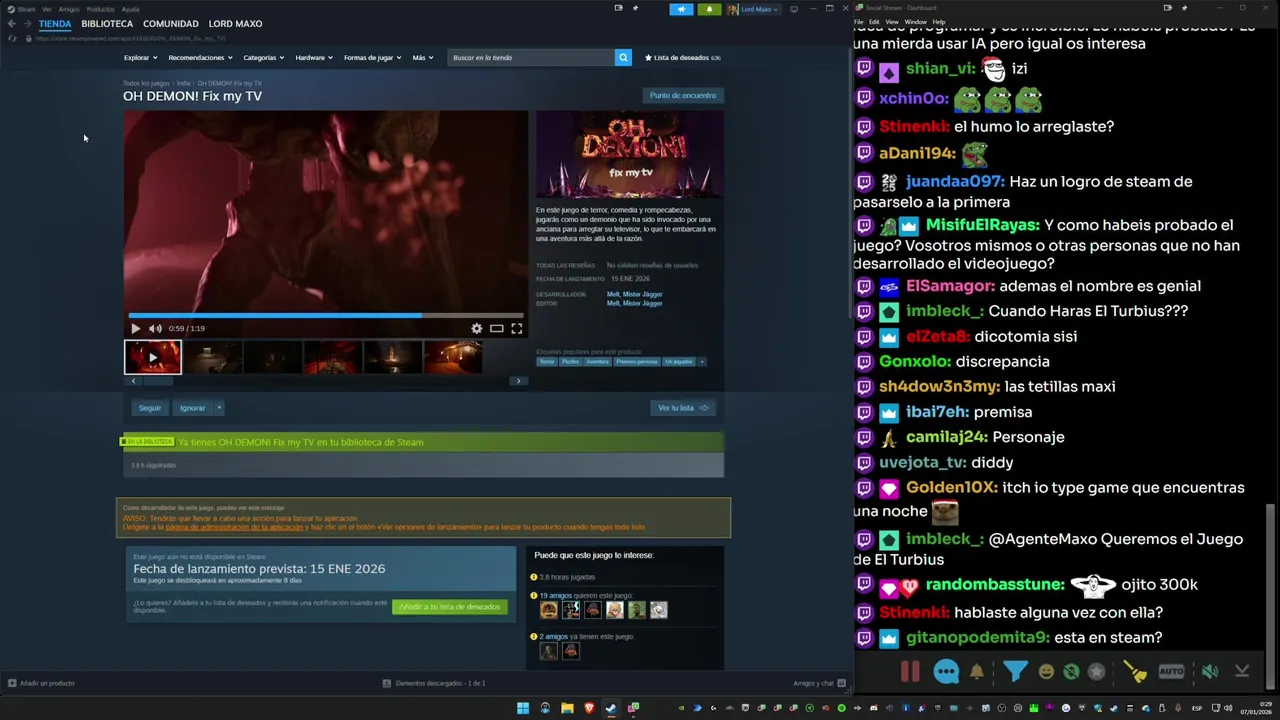Expand the Categorías dropdown

pyautogui.click(x=263, y=58)
